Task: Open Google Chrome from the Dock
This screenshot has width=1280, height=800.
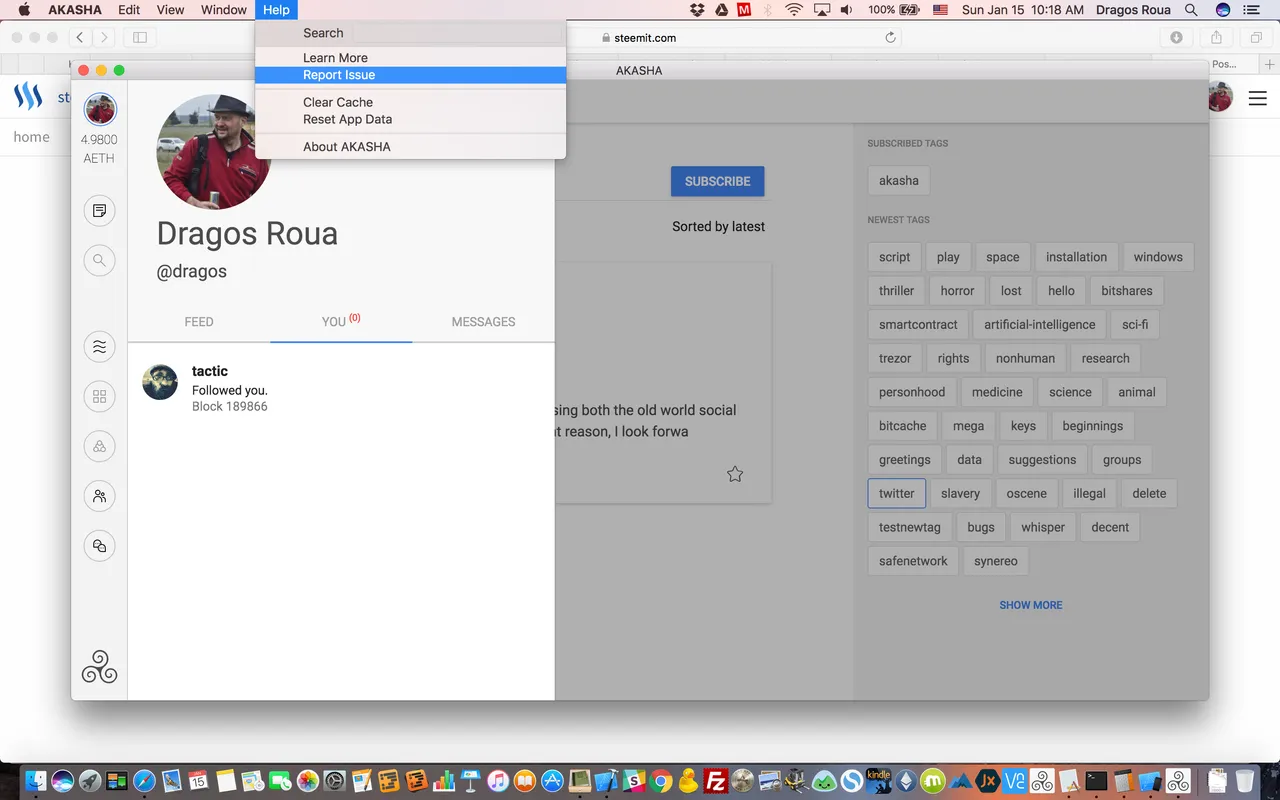Action: pos(661,781)
